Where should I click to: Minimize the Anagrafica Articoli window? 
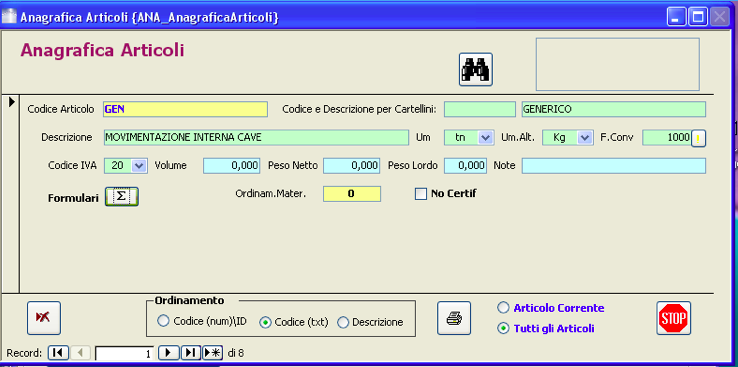676,18
